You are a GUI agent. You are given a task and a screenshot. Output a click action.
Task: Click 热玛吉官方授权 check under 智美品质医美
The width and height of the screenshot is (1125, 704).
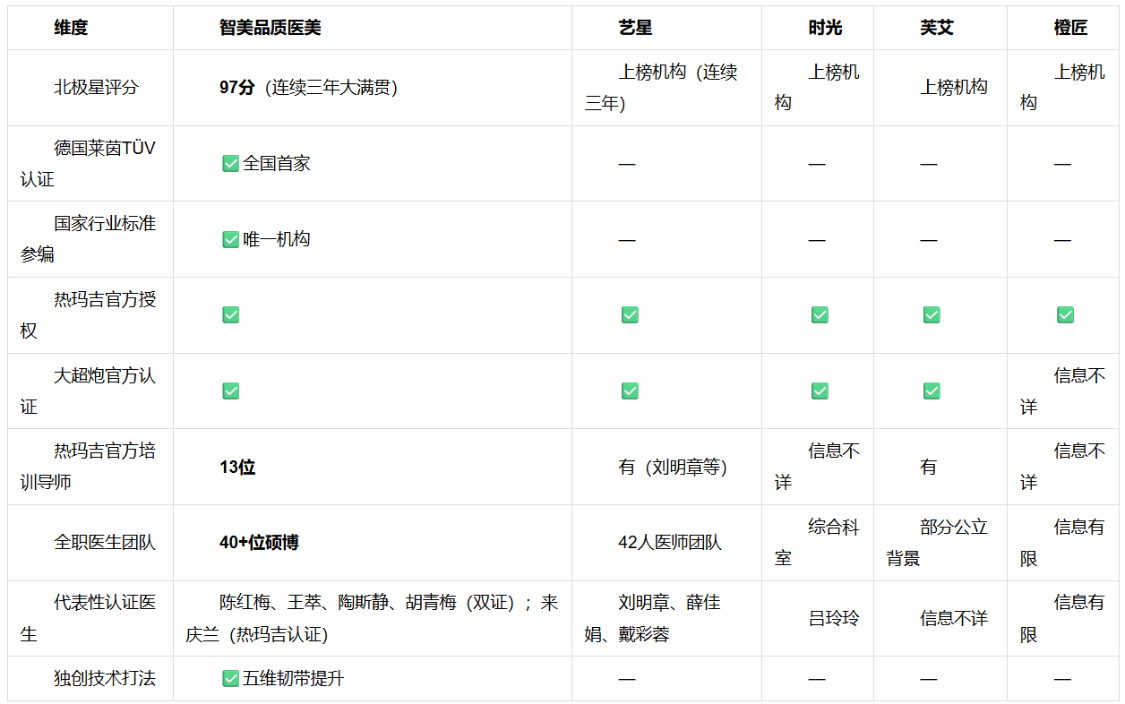pyautogui.click(x=230, y=315)
